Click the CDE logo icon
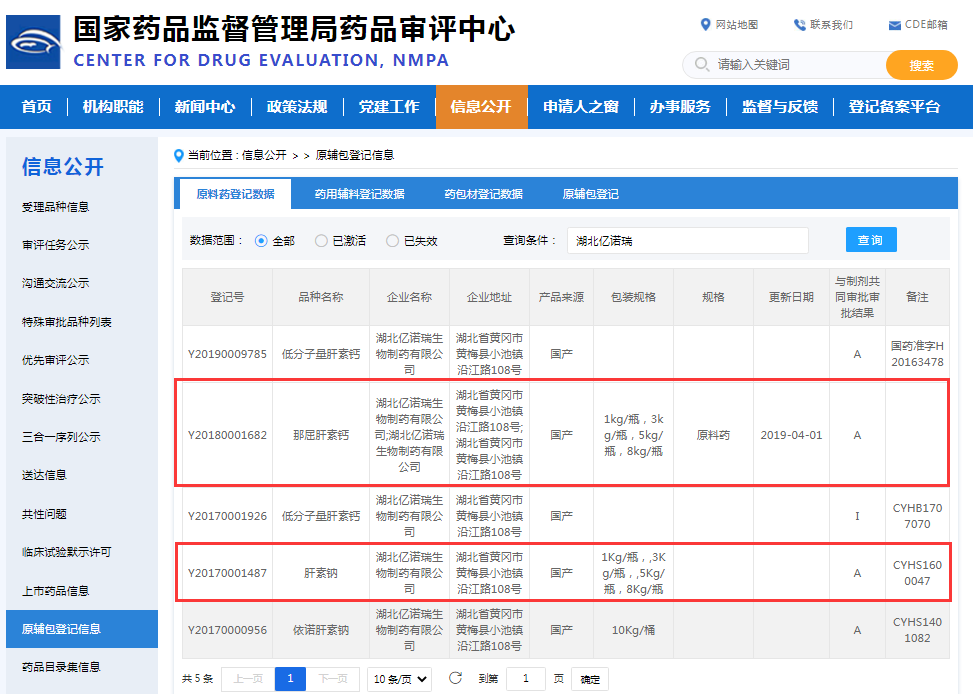Image resolution: width=973 pixels, height=694 pixels. tap(33, 42)
